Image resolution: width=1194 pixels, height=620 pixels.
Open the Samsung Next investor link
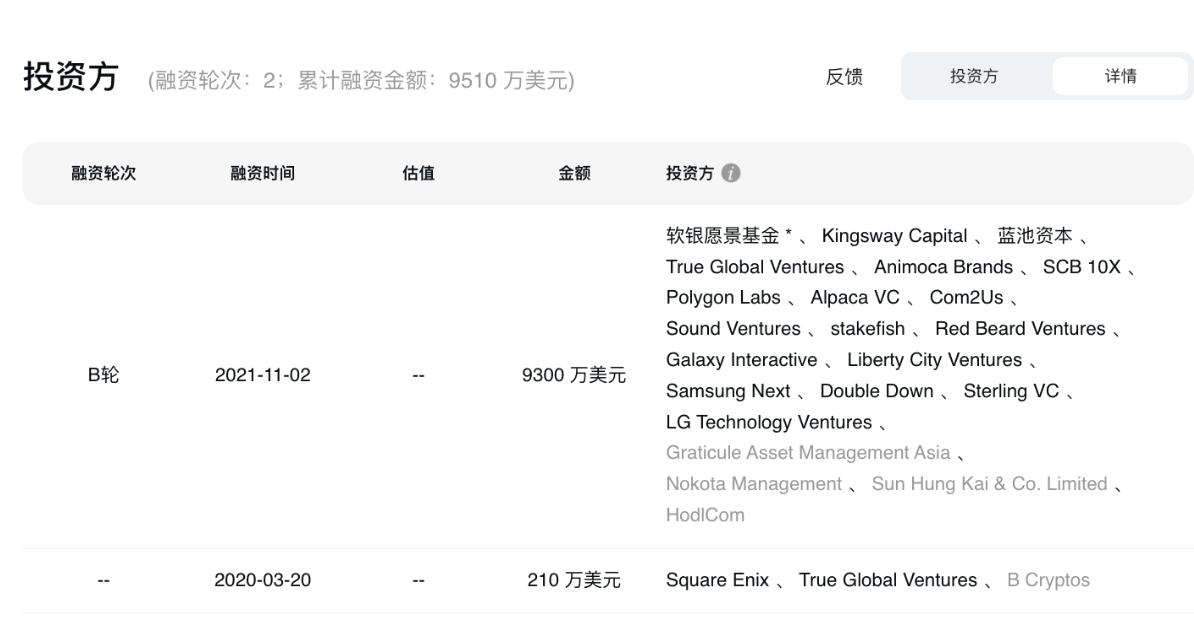728,391
